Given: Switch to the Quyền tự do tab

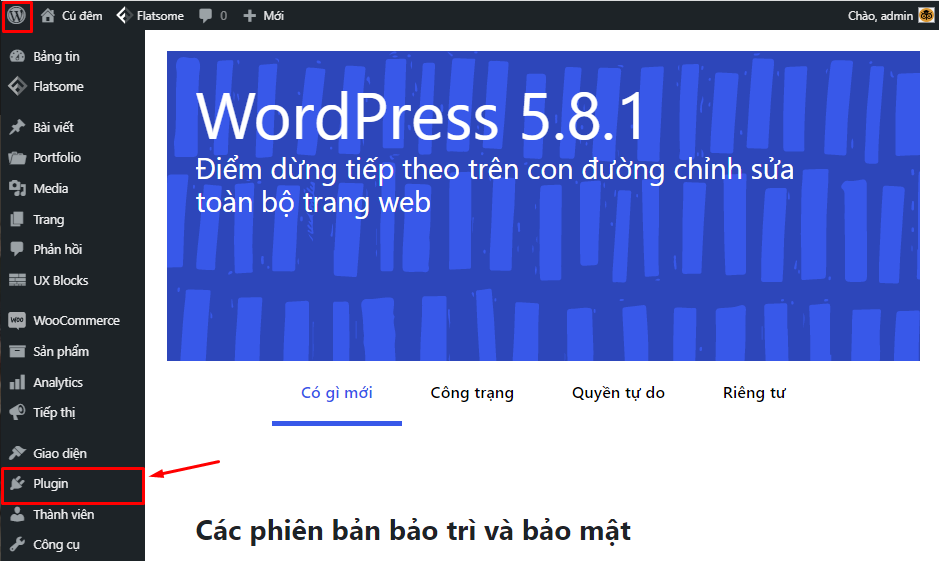Looking at the screenshot, I should click(x=618, y=393).
